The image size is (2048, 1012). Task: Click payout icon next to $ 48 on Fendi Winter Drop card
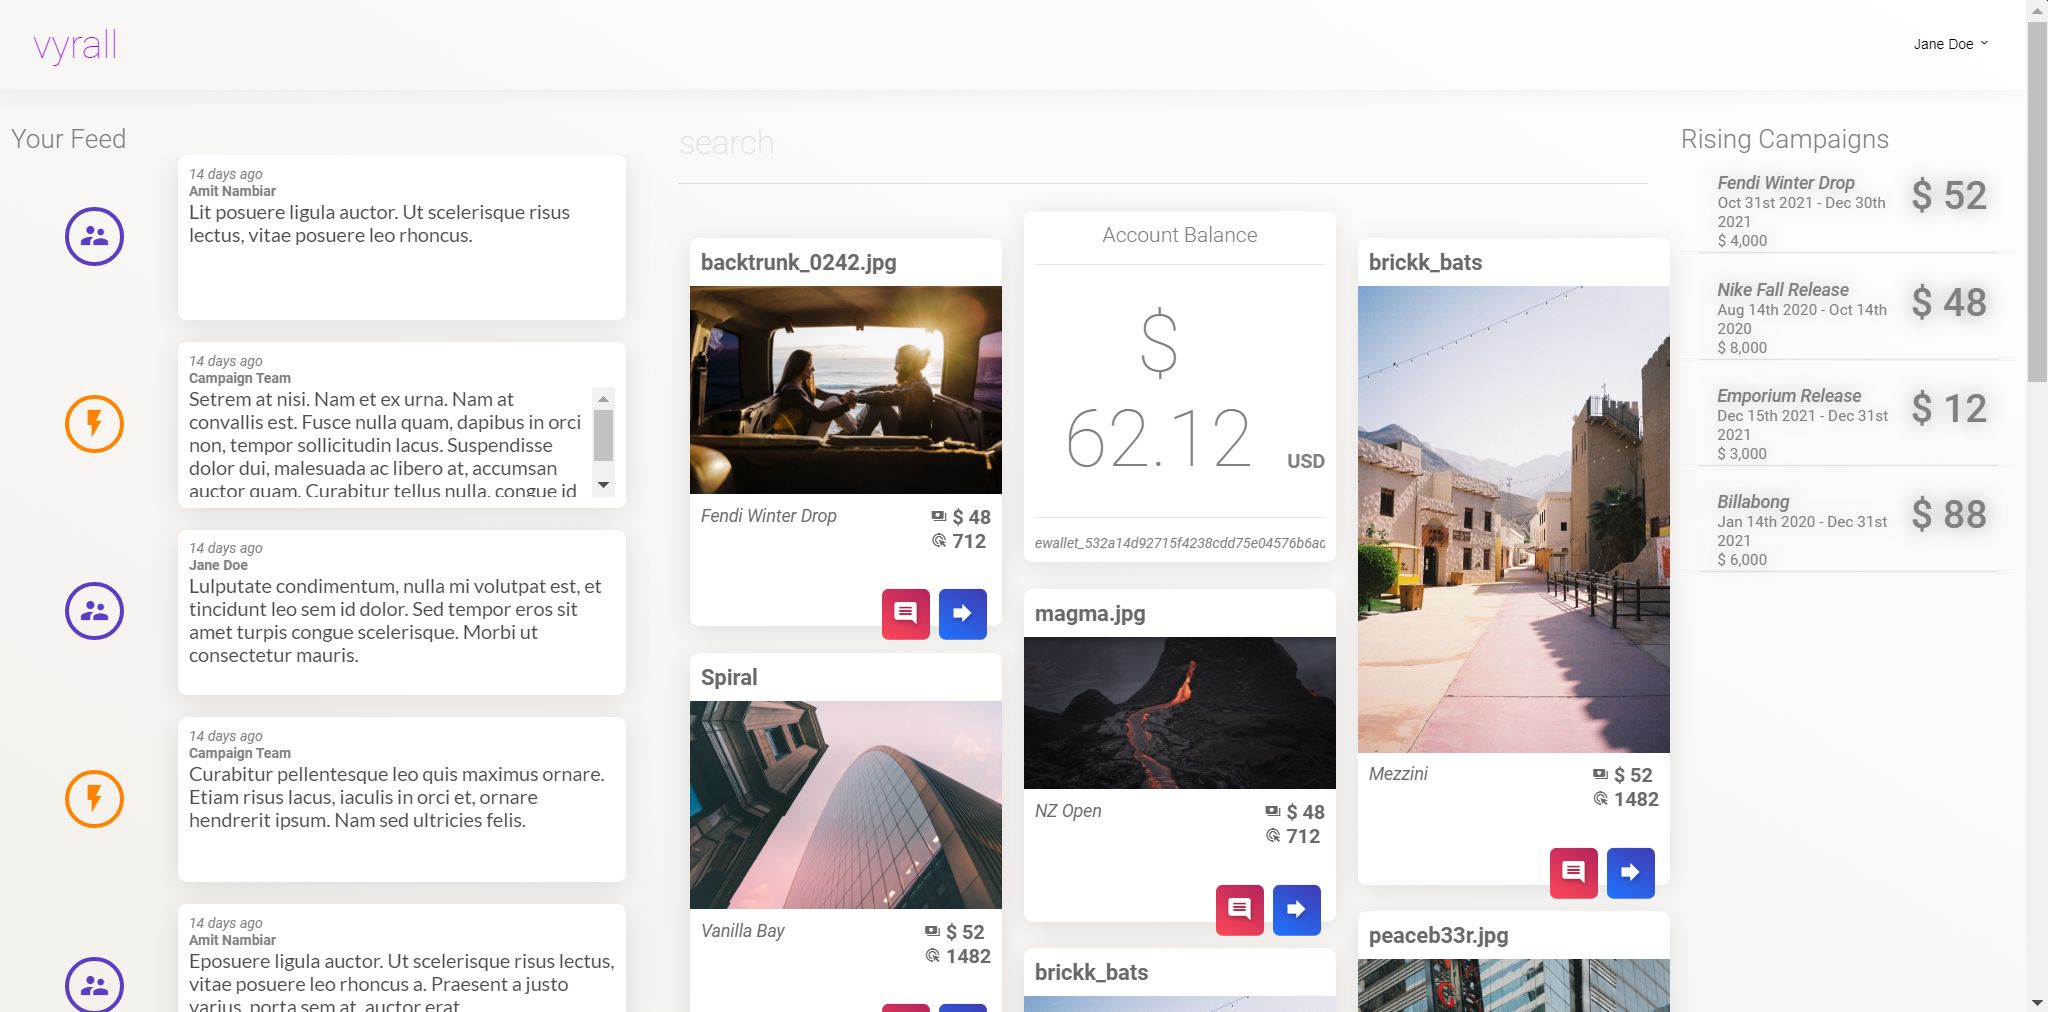(x=938, y=517)
